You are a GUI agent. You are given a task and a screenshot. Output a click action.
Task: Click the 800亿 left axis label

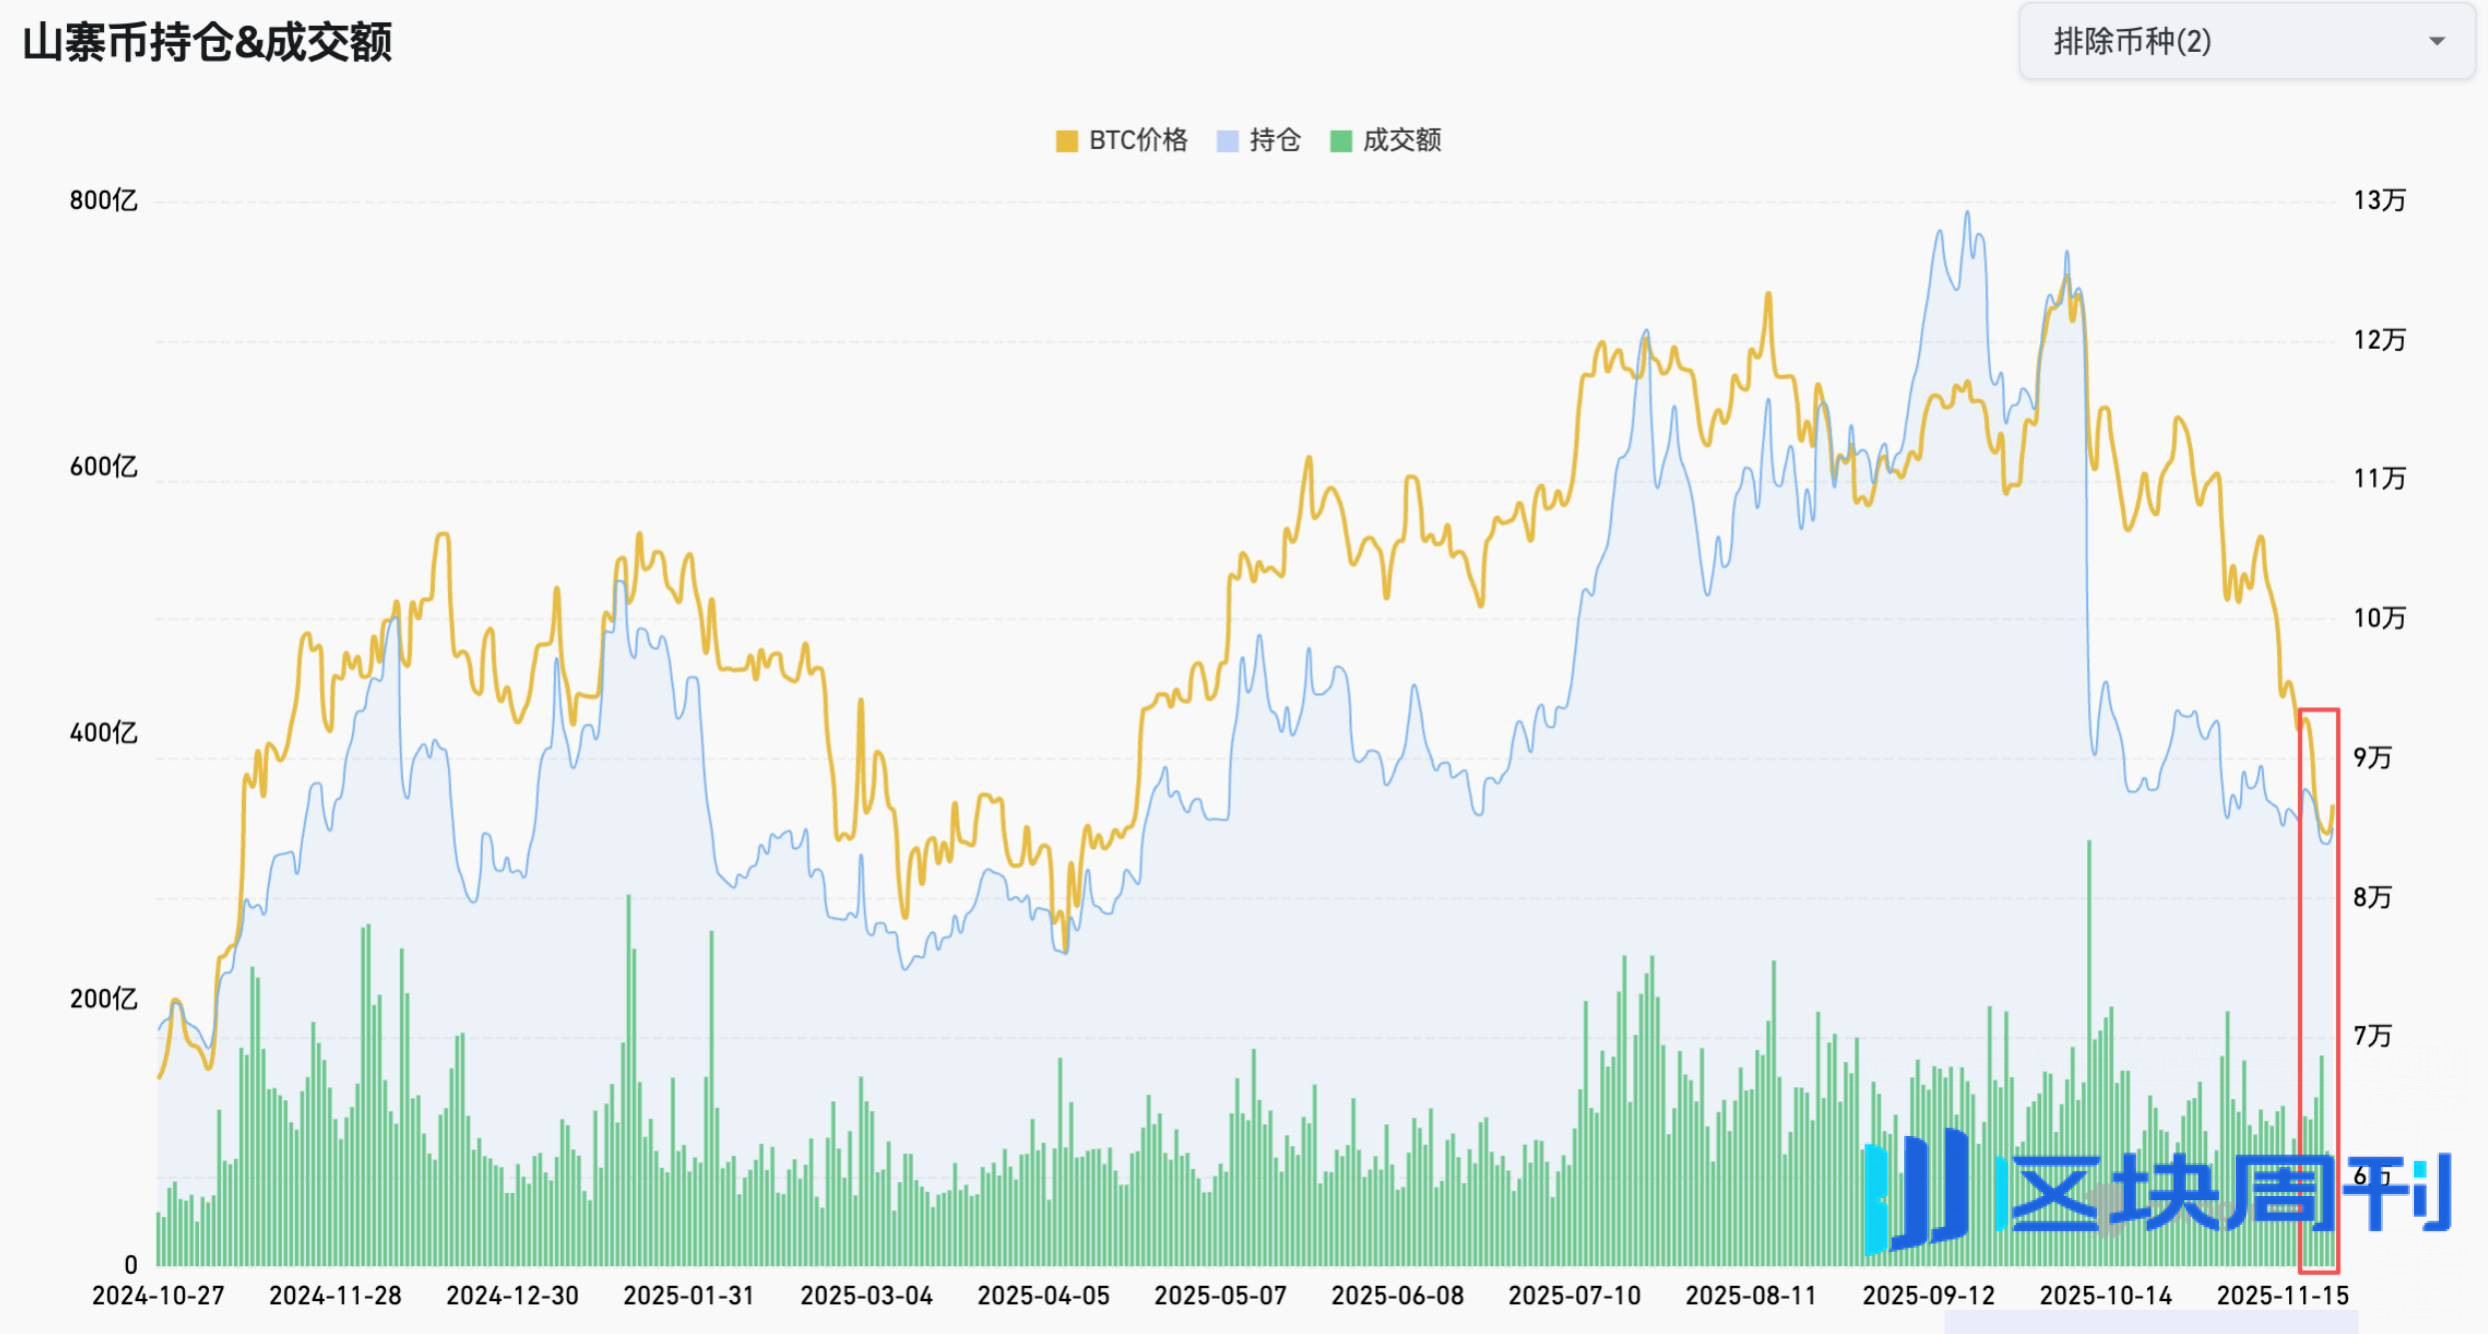(x=103, y=200)
